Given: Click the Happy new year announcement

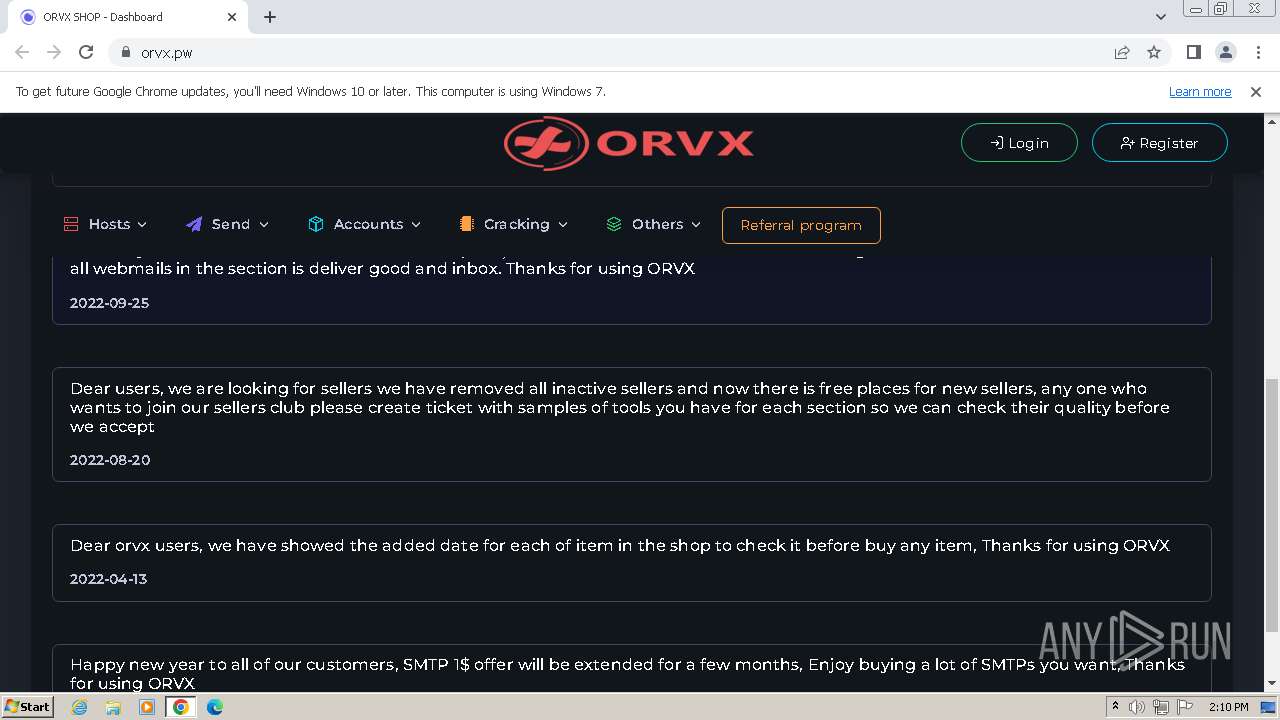Looking at the screenshot, I should 627,674.
